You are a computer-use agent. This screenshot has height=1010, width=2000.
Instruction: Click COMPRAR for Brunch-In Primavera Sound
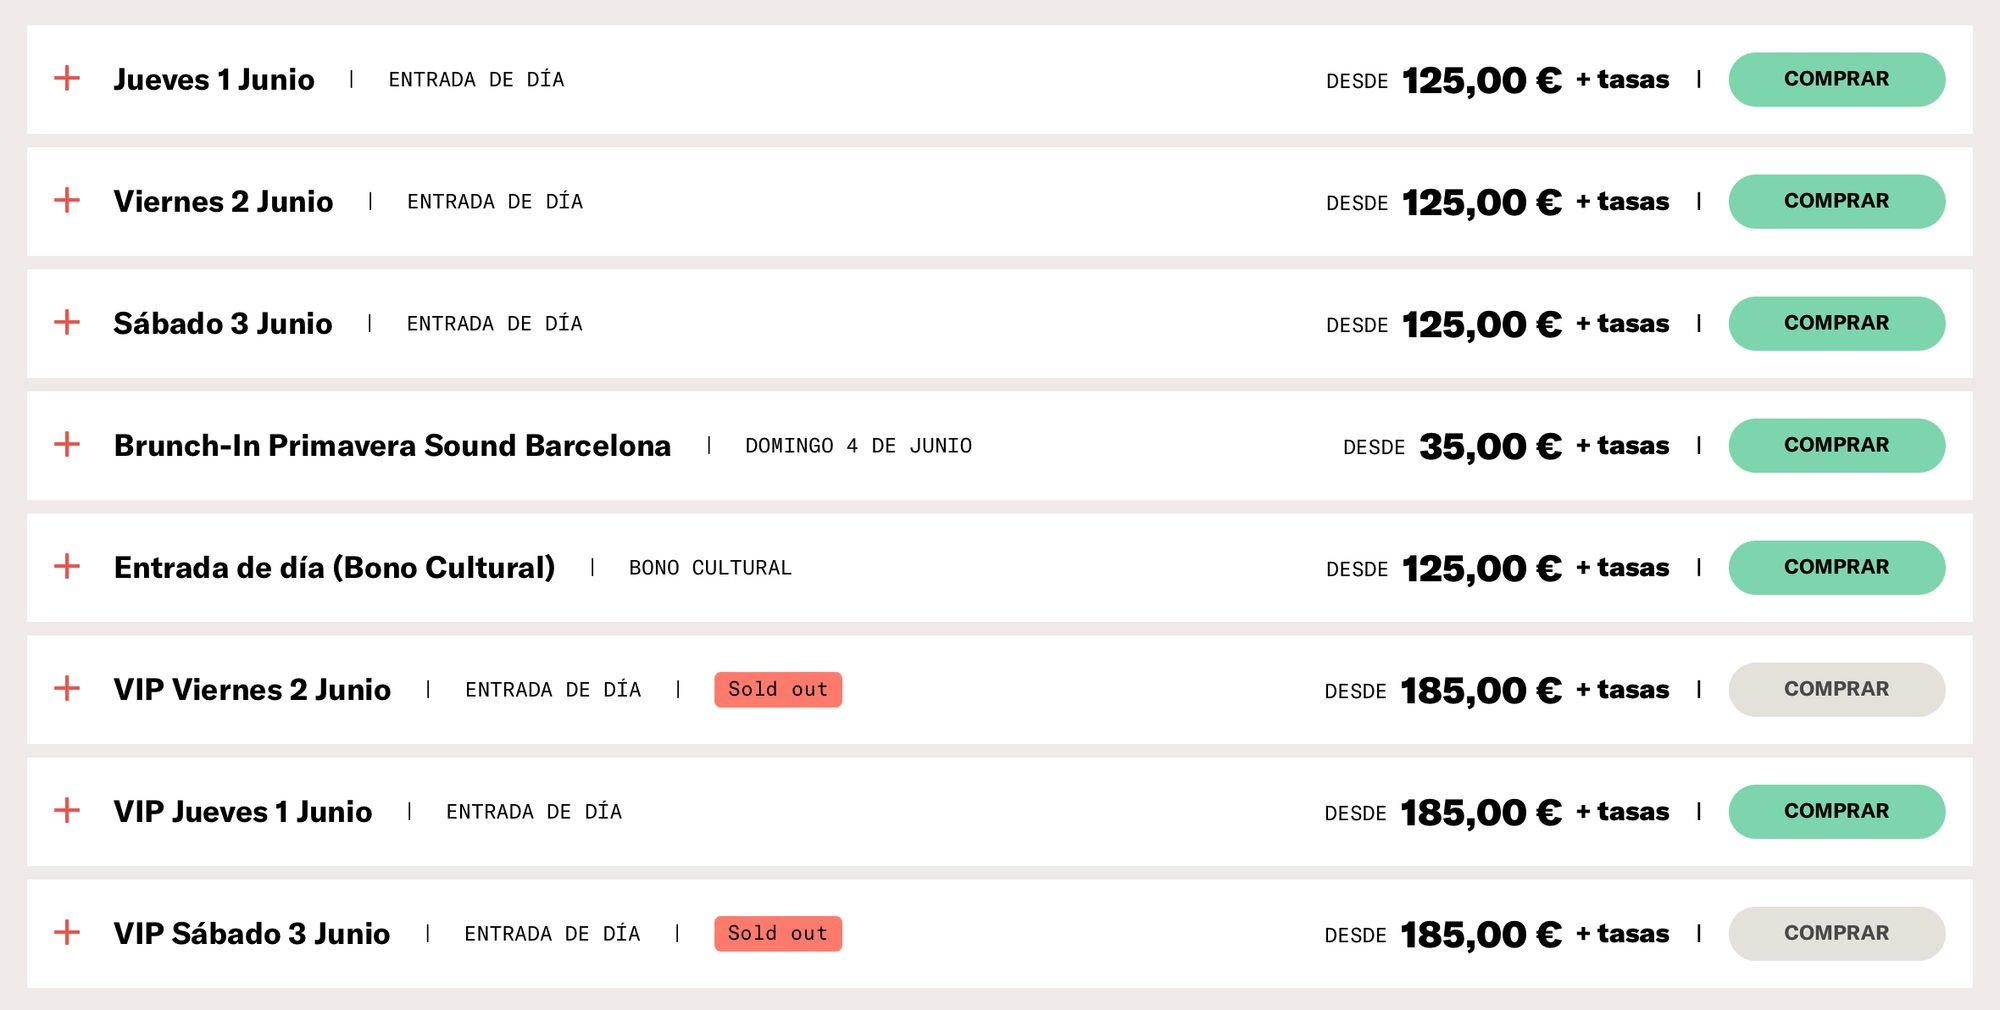1837,445
